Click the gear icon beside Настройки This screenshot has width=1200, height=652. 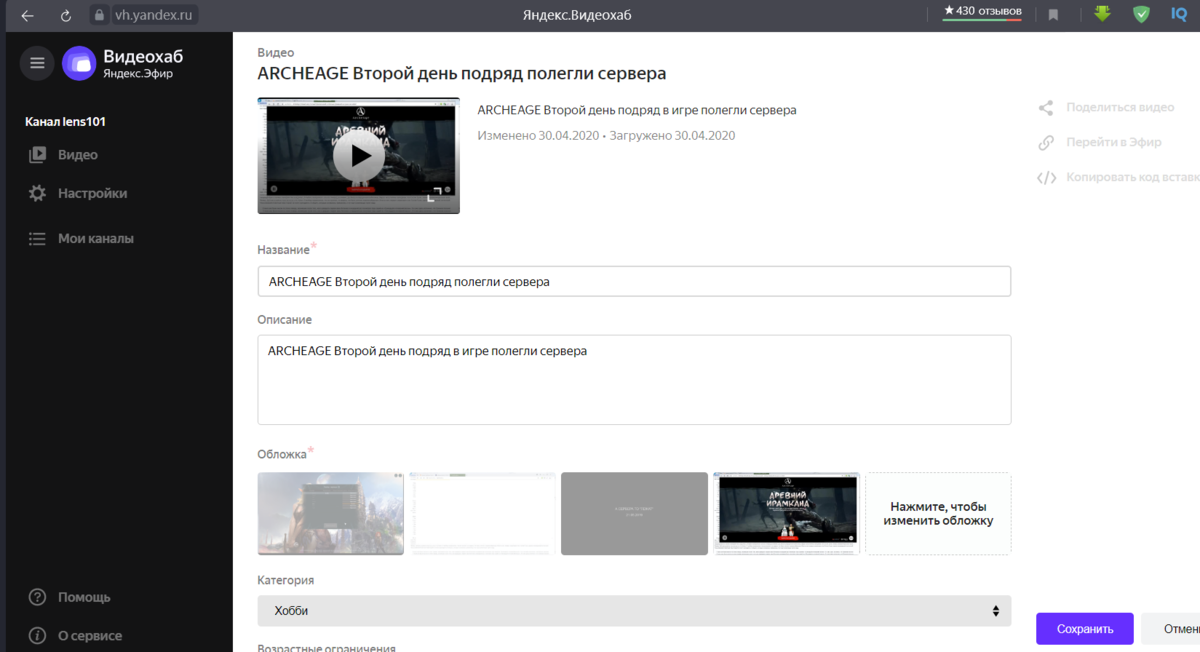pyautogui.click(x=37, y=193)
